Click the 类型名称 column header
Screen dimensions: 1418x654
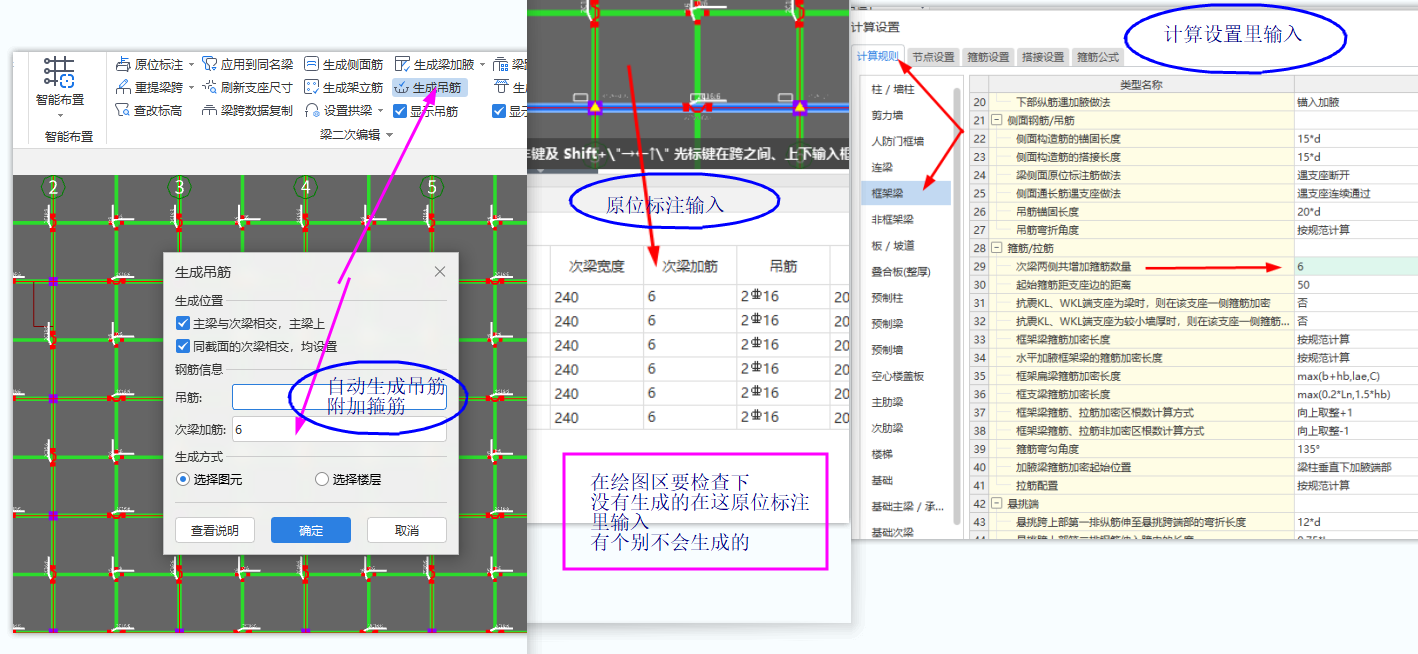pyautogui.click(x=1141, y=84)
